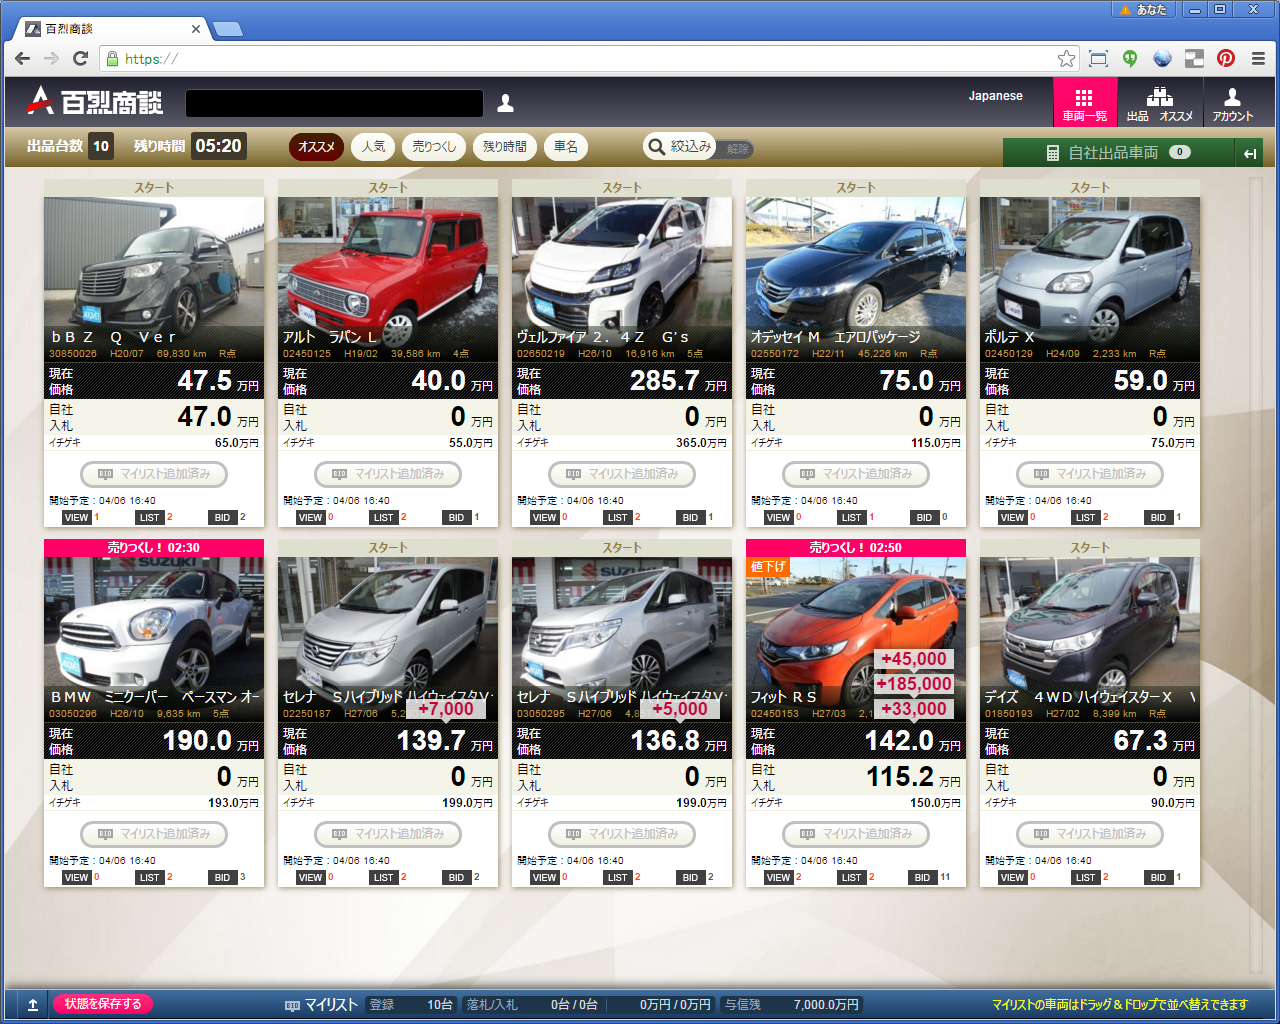Click マイリスト追加済み on アルト ラパン card
Image resolution: width=1280 pixels, height=1024 pixels.
[388, 474]
